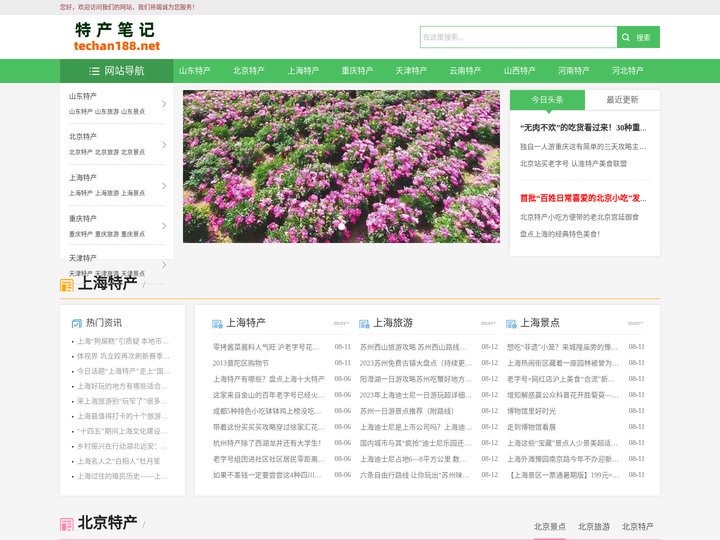Viewport: 720px width, 540px height.
Task: Open article 博物馆里好时光
Action: pos(531,411)
